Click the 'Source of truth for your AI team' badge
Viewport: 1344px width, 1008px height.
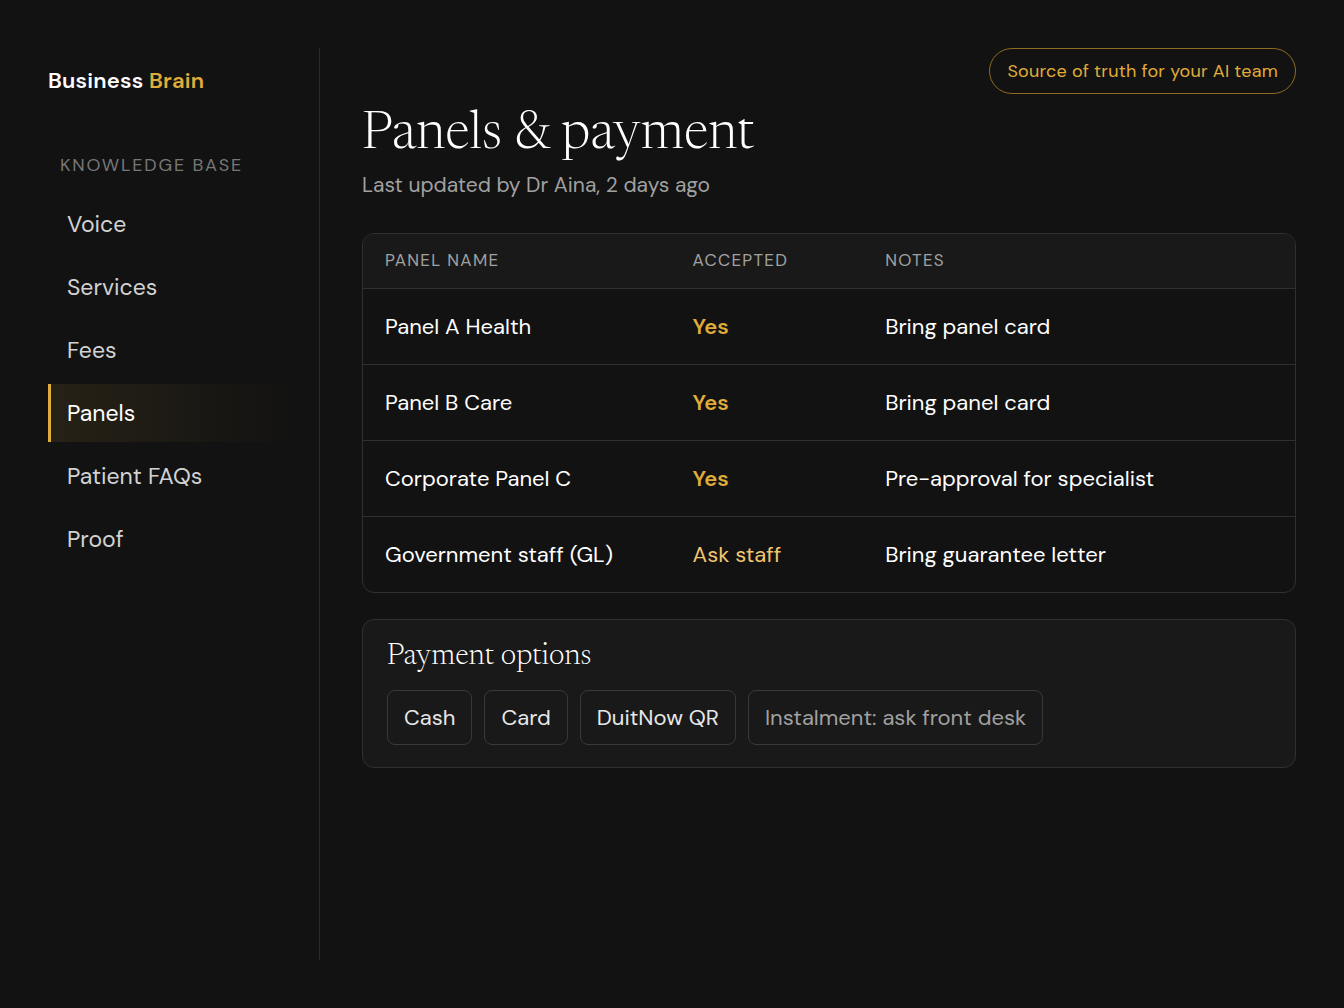click(1142, 71)
